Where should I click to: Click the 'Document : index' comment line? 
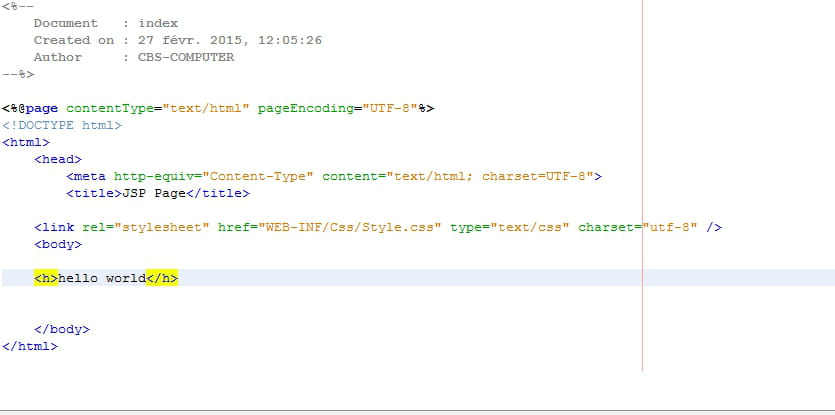pos(105,23)
